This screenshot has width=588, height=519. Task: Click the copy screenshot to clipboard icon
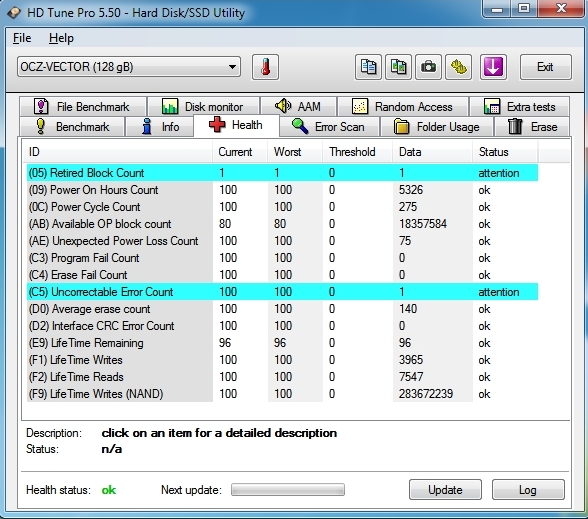tap(398, 67)
